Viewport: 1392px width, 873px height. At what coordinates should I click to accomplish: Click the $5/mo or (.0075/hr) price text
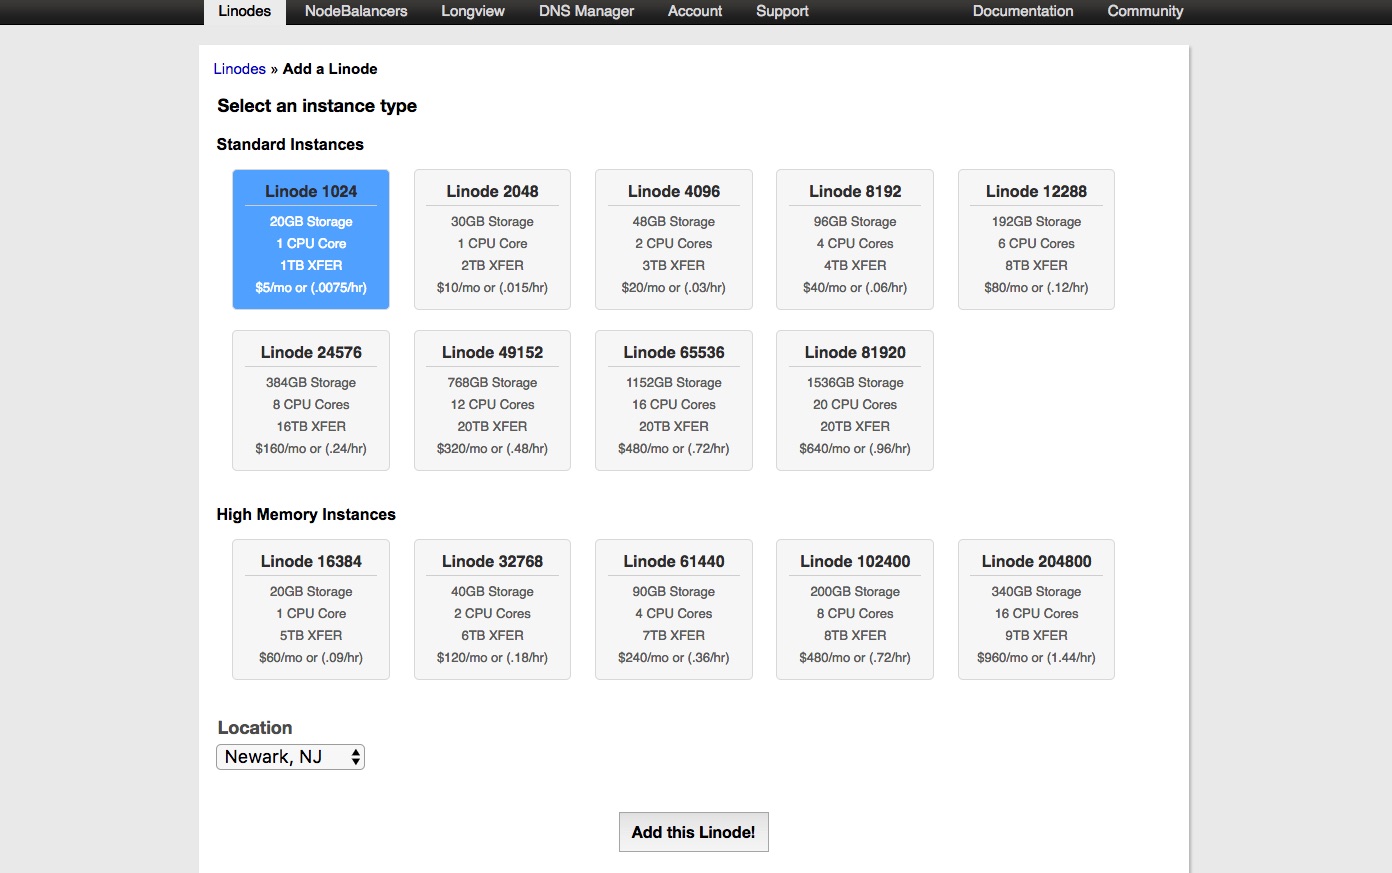tap(311, 287)
